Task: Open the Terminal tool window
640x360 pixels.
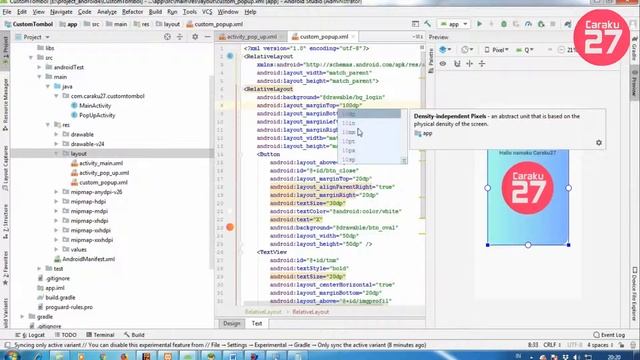Action: tap(100, 335)
